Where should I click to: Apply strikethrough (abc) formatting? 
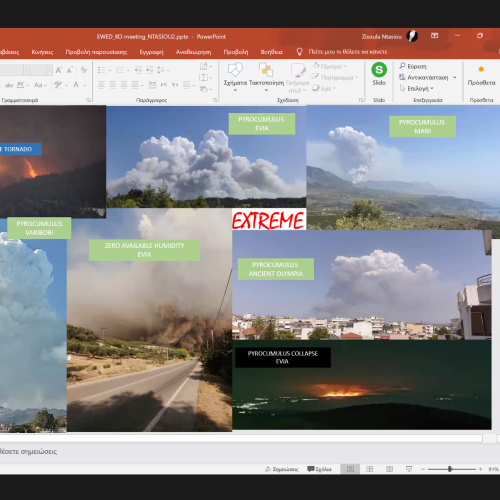click(x=9, y=85)
